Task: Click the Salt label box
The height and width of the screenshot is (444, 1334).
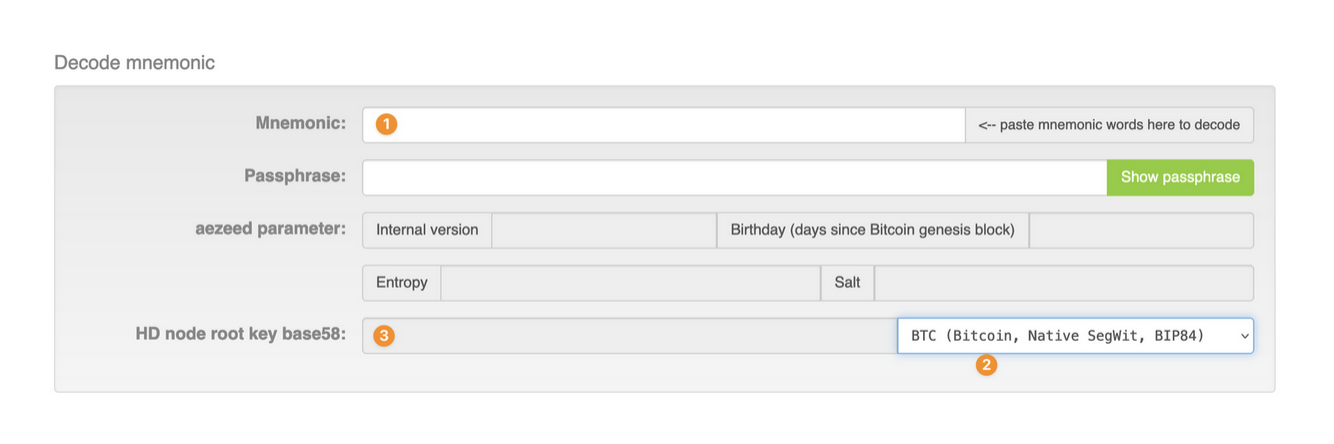Action: point(847,283)
